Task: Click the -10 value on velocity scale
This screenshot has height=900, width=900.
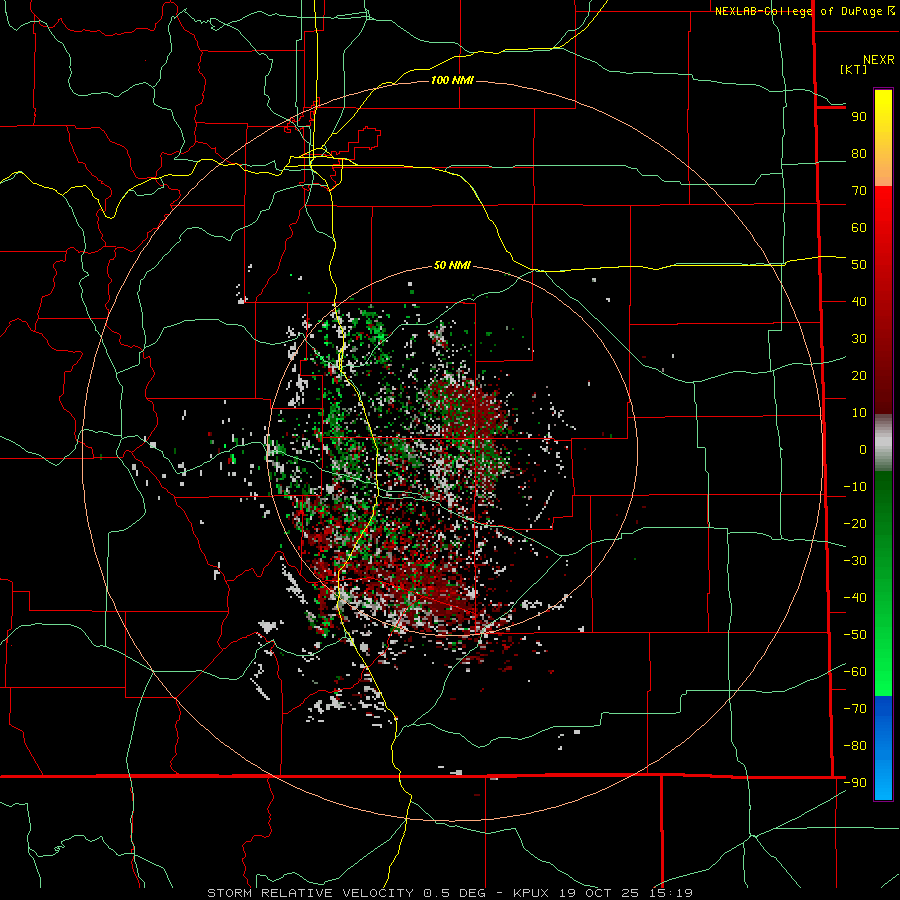Action: click(x=855, y=487)
